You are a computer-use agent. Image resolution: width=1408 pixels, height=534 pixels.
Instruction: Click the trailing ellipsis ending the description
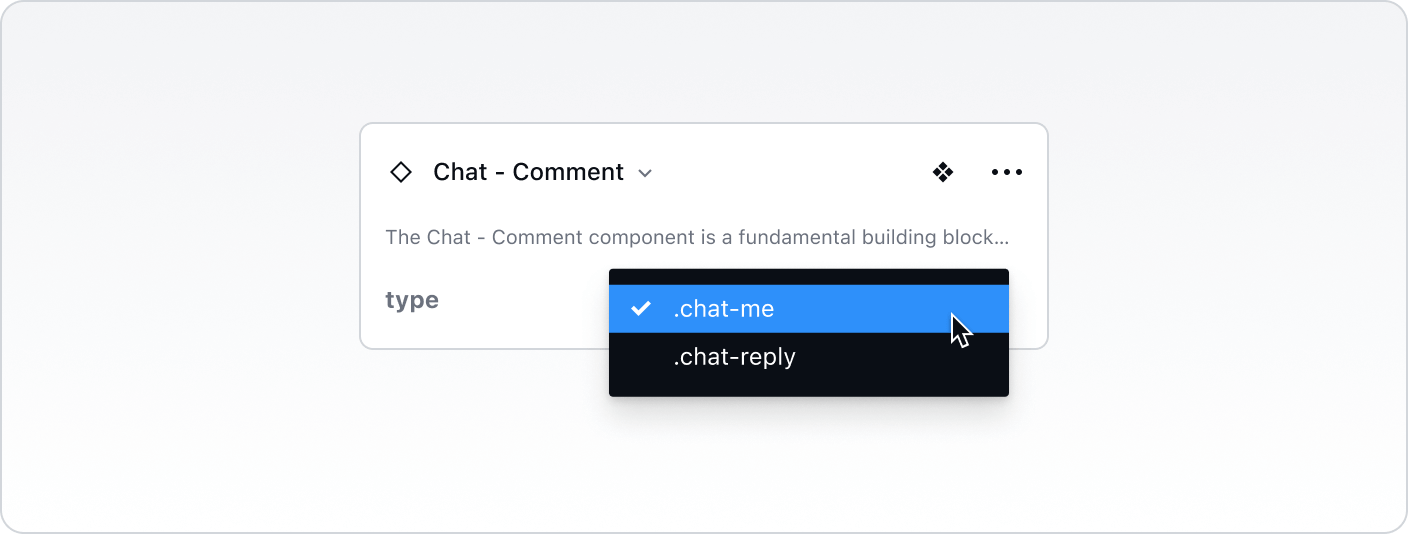click(x=1002, y=240)
